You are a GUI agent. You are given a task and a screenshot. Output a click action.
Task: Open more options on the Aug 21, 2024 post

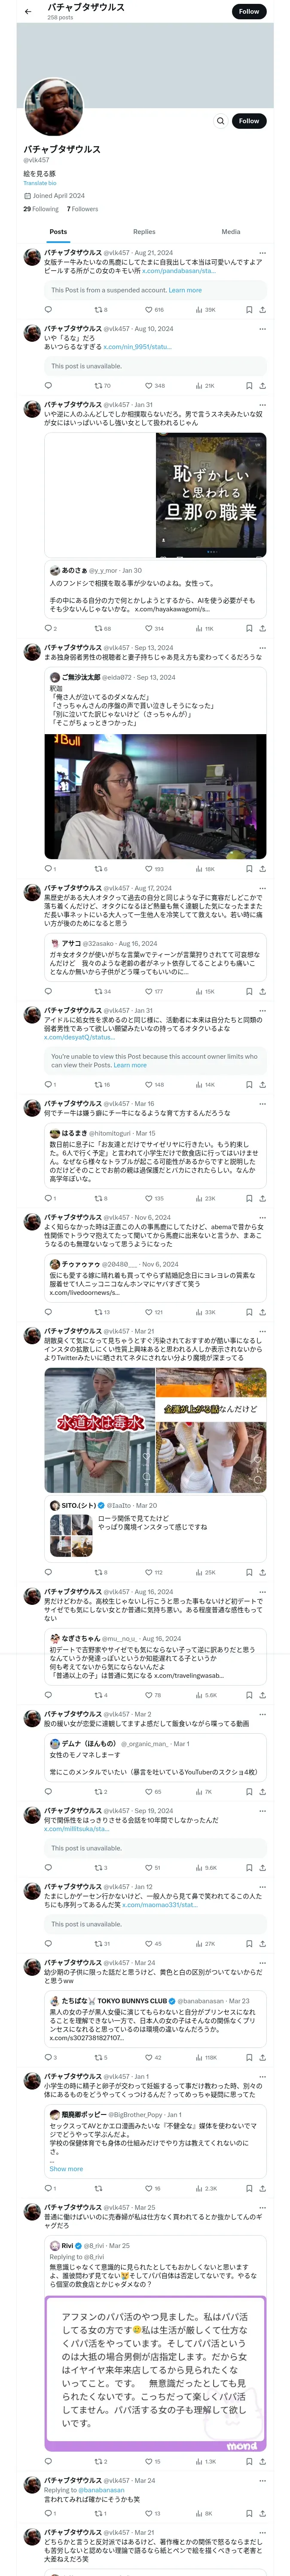click(x=262, y=253)
